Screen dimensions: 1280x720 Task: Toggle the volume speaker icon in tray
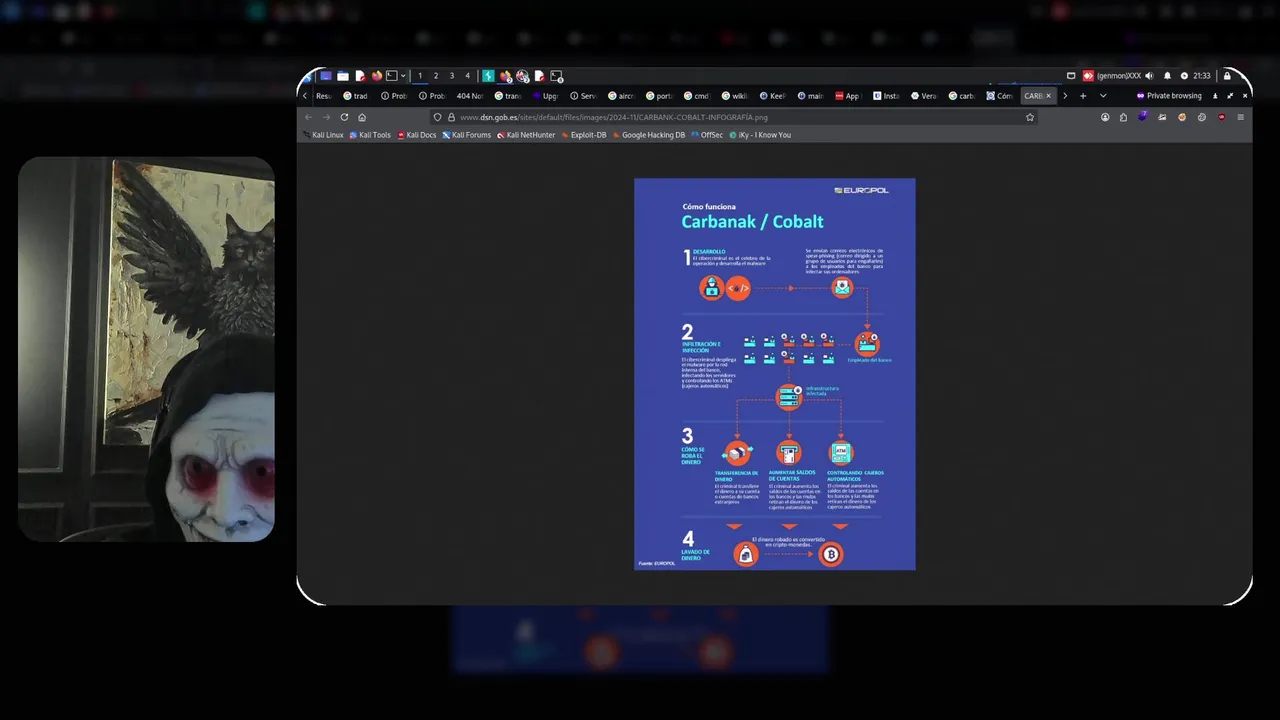[x=1149, y=76]
